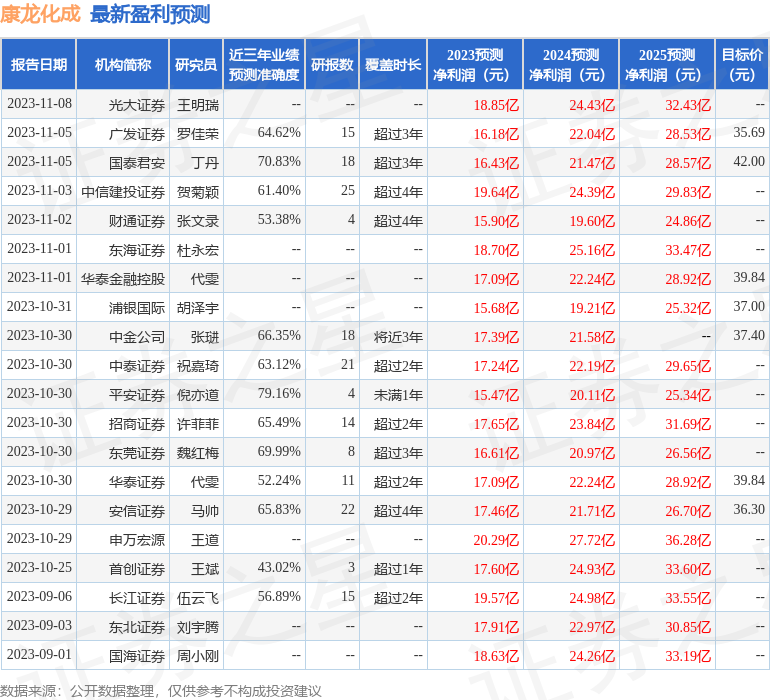Click the 2025预测净利润 column header
770x700 pixels.
667,64
